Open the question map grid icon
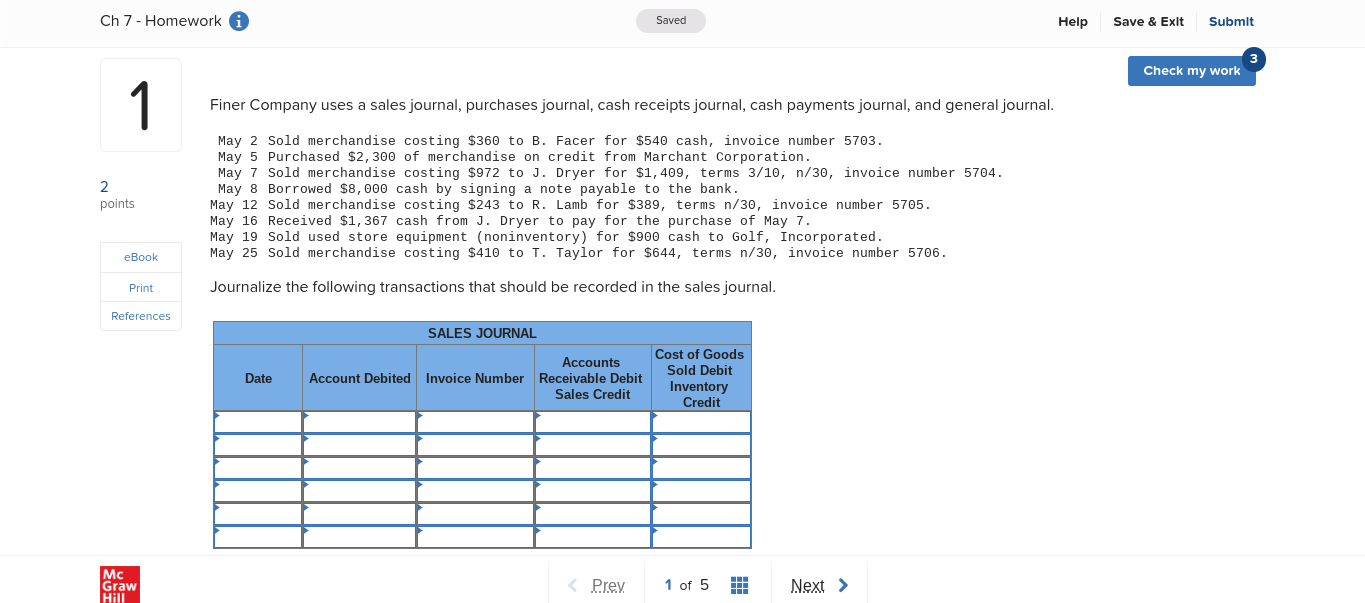Screen dimensions: 1365x603 [x=739, y=585]
